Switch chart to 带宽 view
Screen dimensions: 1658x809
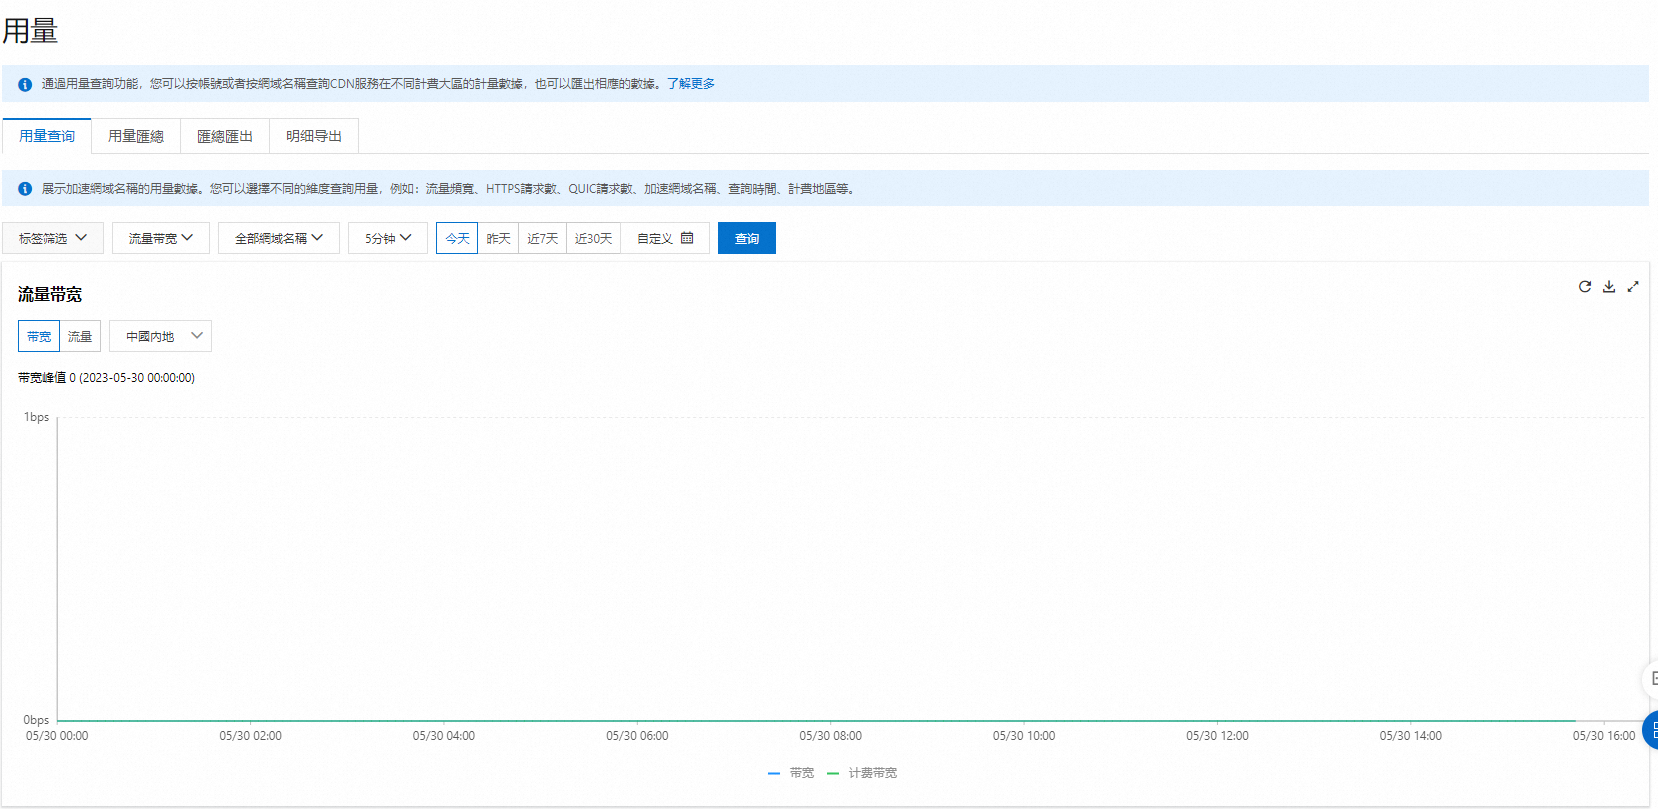pyautogui.click(x=39, y=336)
